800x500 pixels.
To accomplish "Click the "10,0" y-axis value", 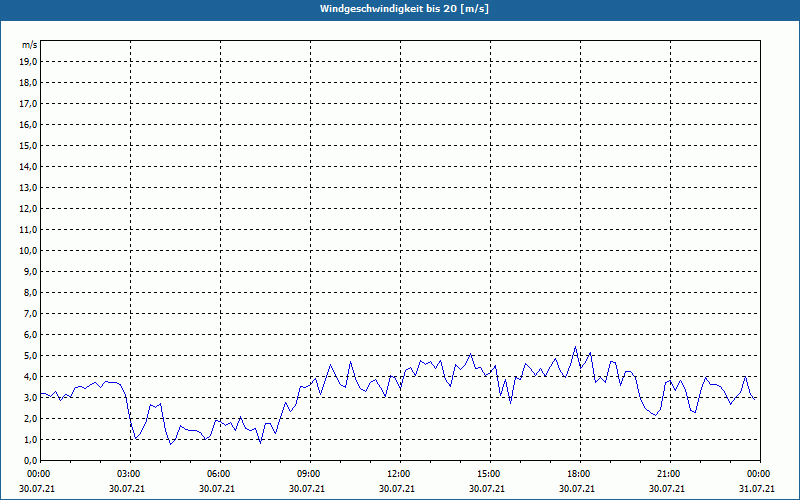I will point(28,251).
